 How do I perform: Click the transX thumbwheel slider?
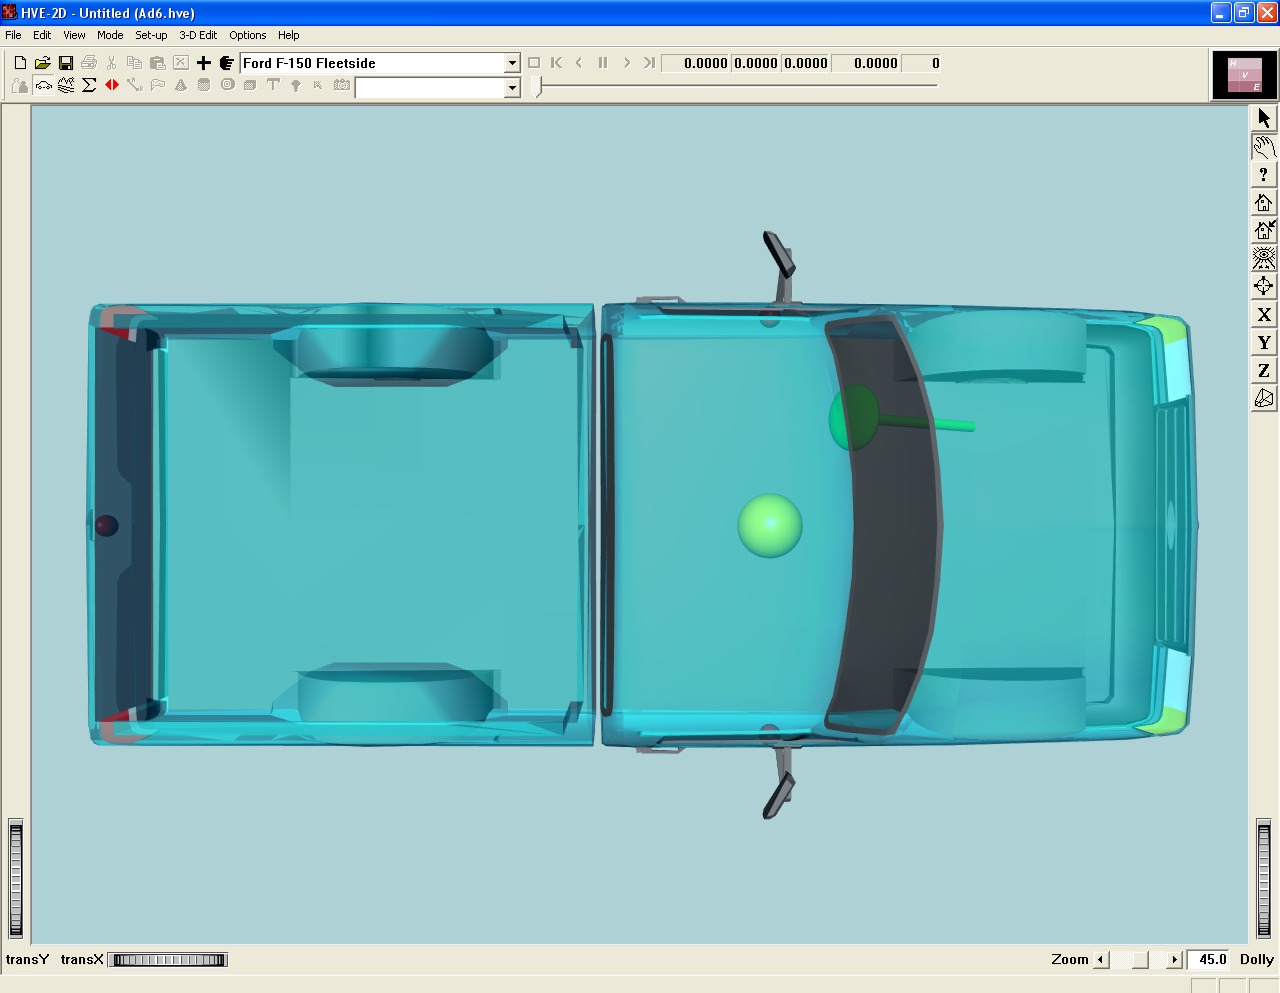point(168,960)
